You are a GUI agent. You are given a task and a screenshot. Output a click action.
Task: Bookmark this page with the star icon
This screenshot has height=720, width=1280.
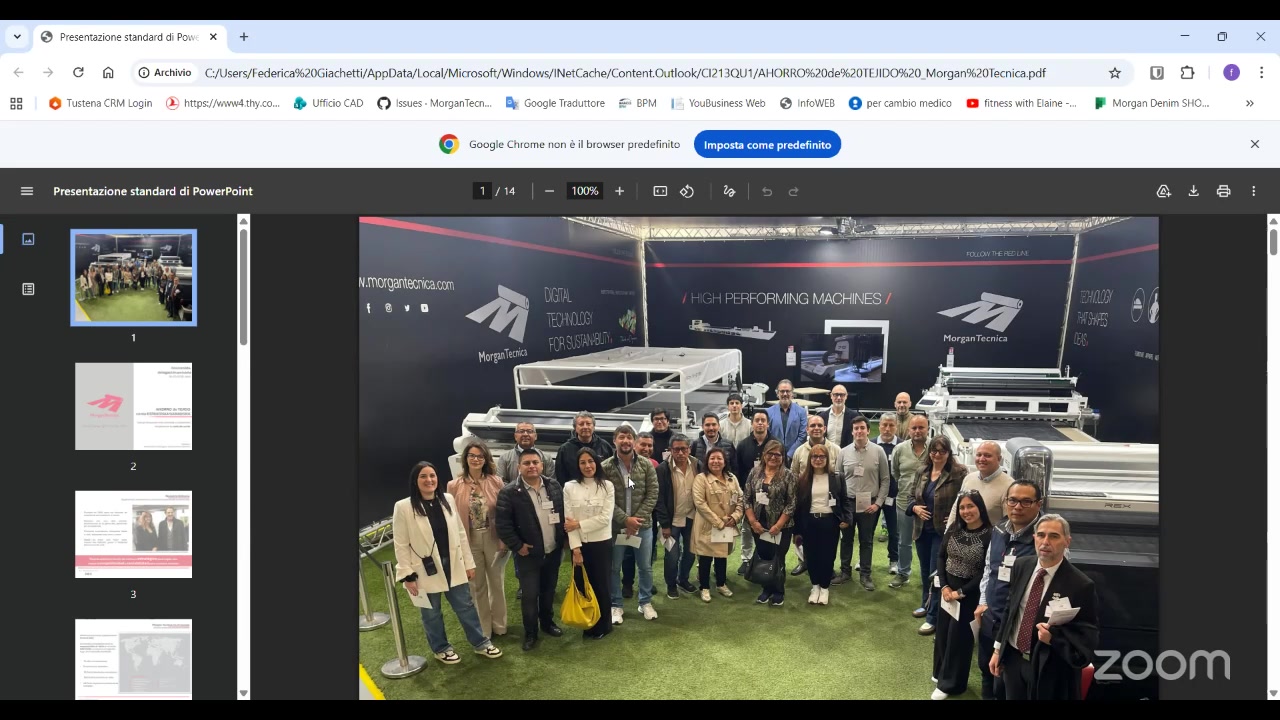1115,72
